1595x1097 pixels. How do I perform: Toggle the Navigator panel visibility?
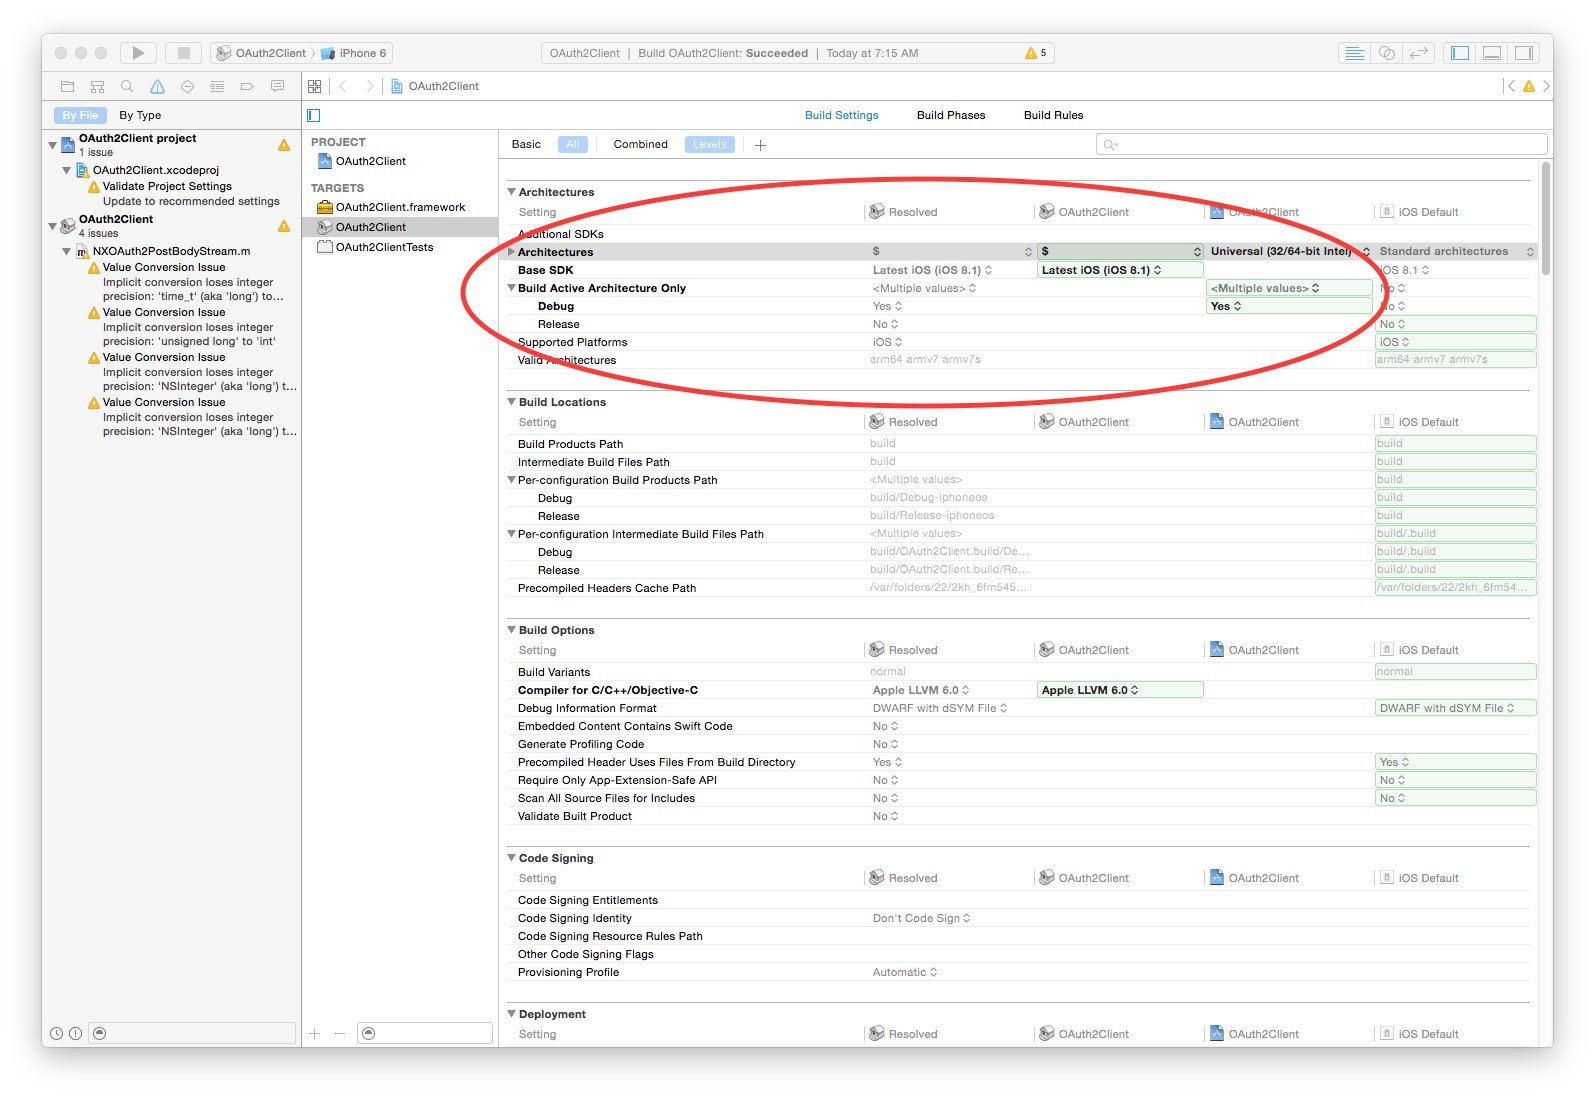point(1460,53)
